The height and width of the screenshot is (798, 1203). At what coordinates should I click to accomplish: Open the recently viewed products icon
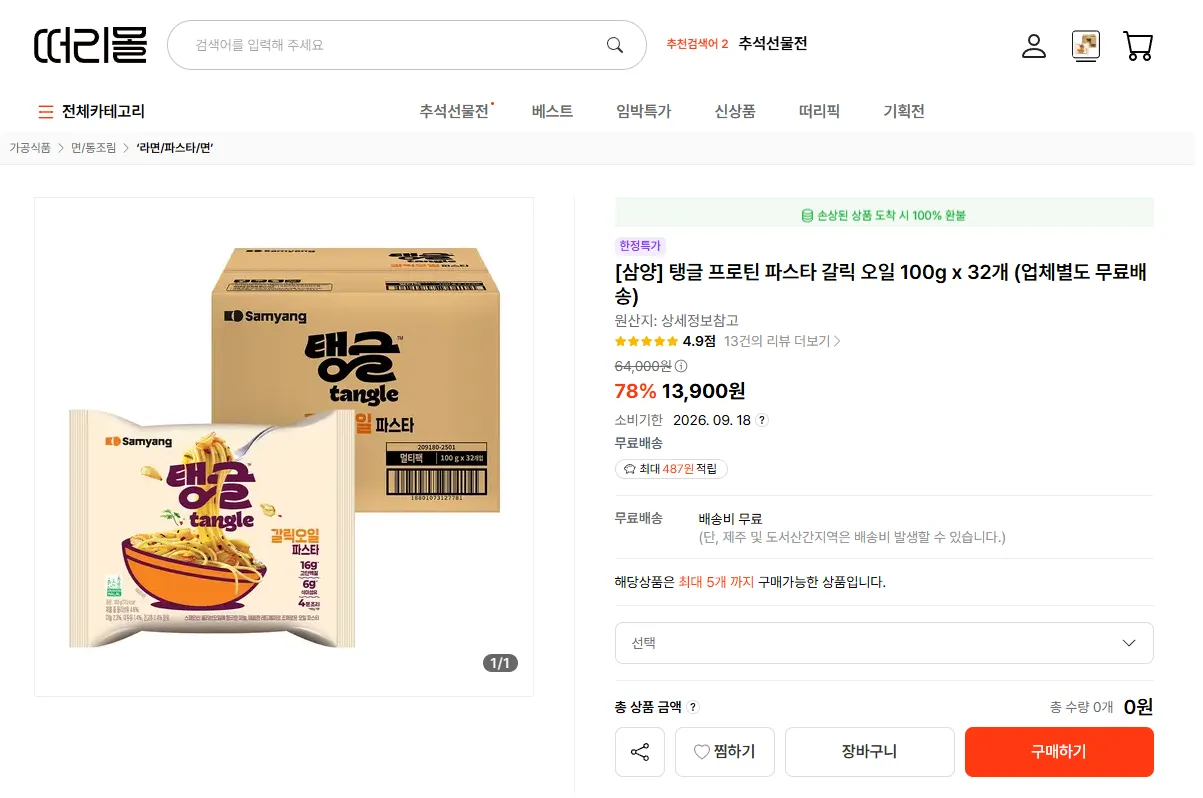(x=1085, y=46)
